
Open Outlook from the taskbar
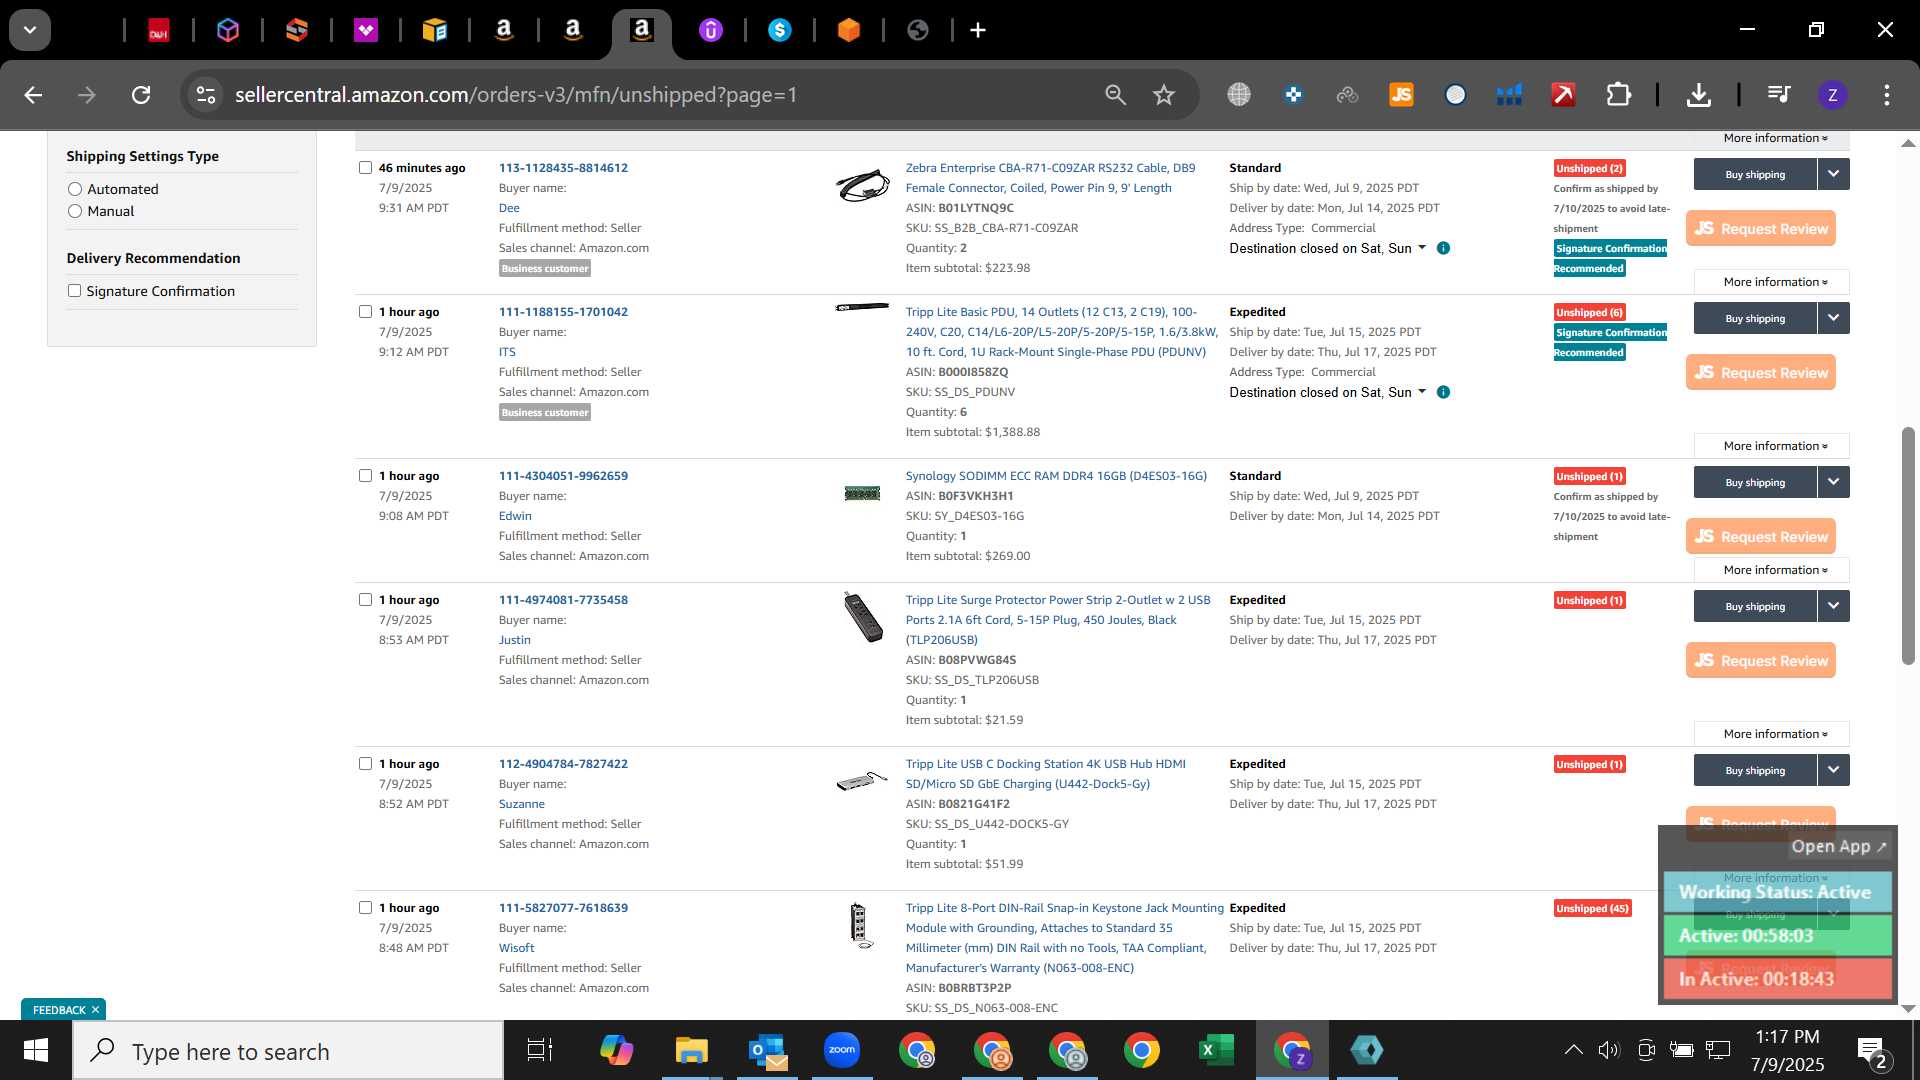767,1050
